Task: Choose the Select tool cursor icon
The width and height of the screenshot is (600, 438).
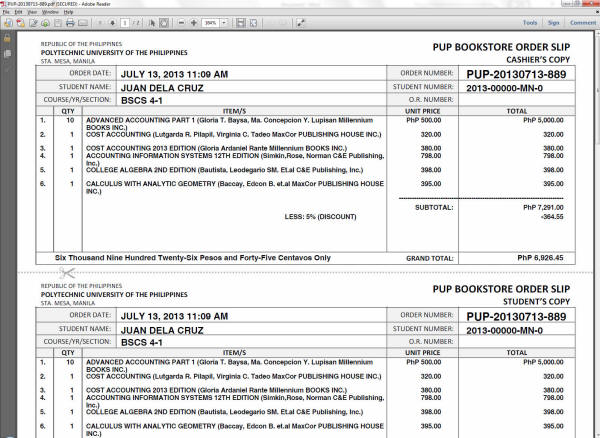Action: coord(152,23)
